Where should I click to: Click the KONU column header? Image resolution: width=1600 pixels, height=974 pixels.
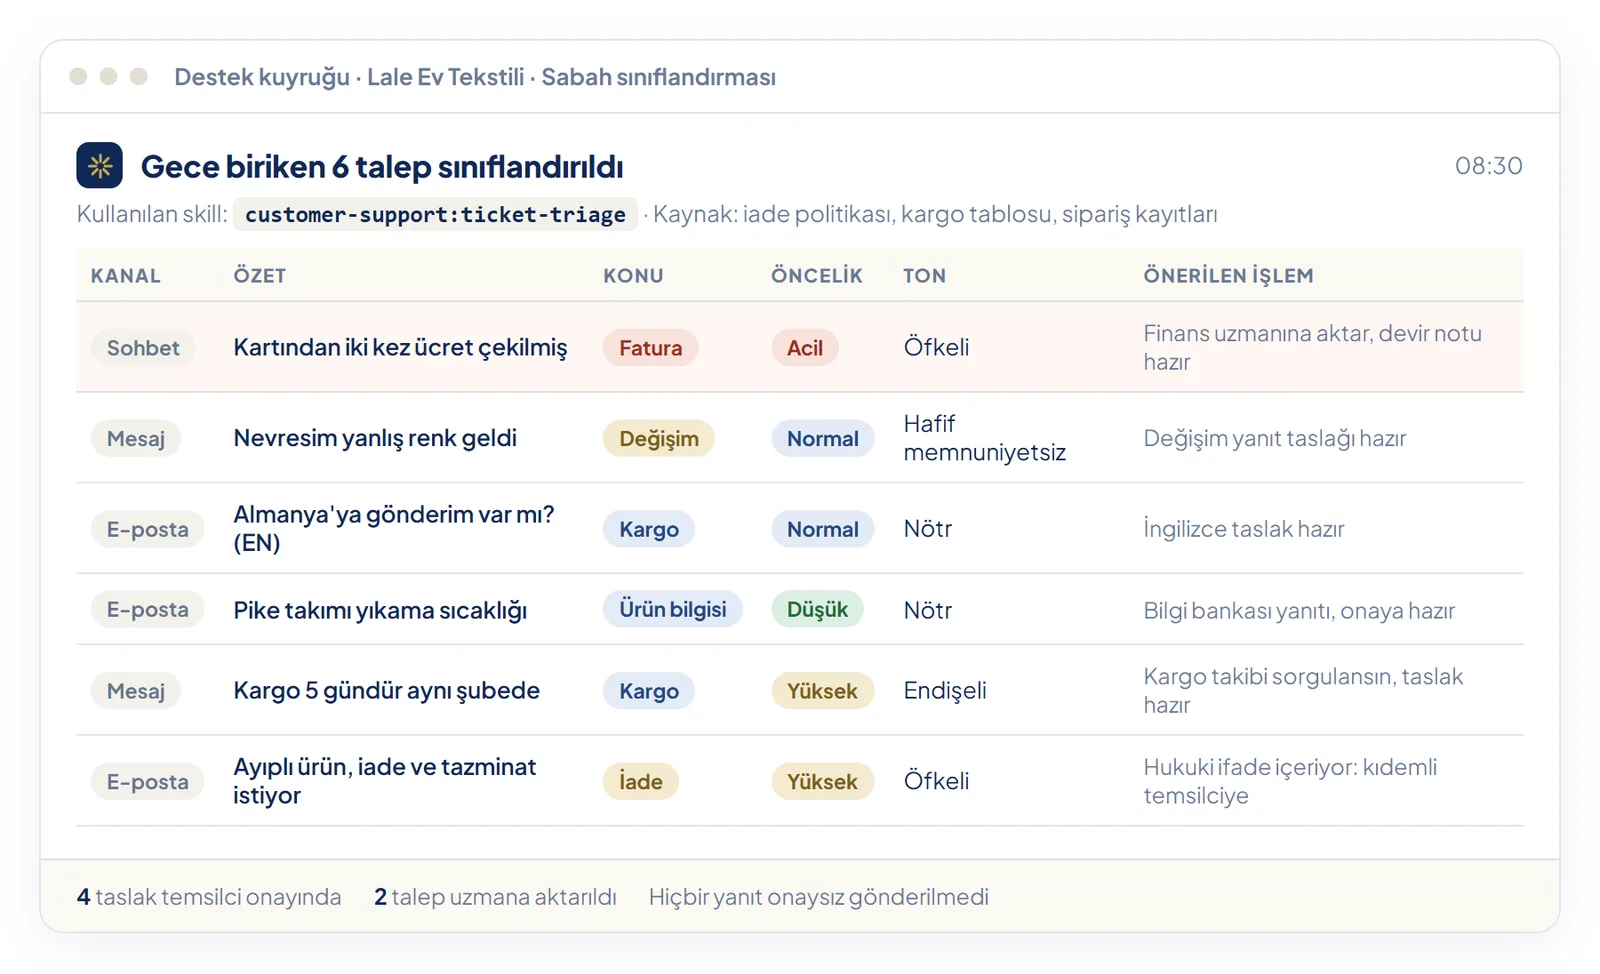pos(633,276)
